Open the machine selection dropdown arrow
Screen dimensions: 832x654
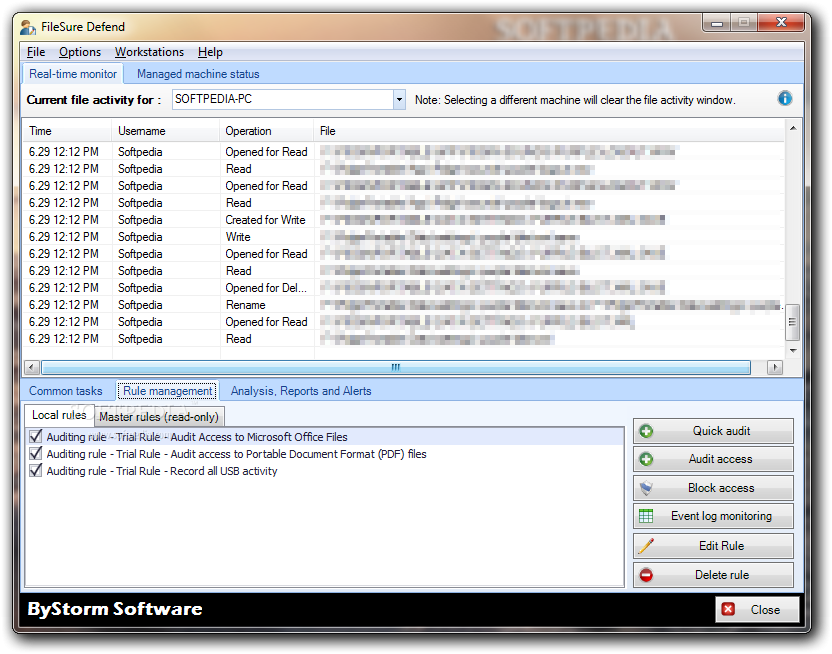click(399, 99)
